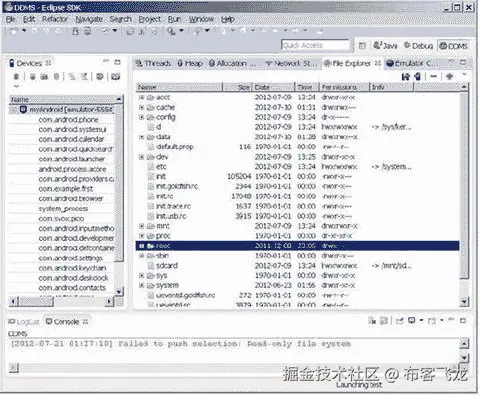Click the Quick Access search field
This screenshot has width=480, height=395.
315,45
